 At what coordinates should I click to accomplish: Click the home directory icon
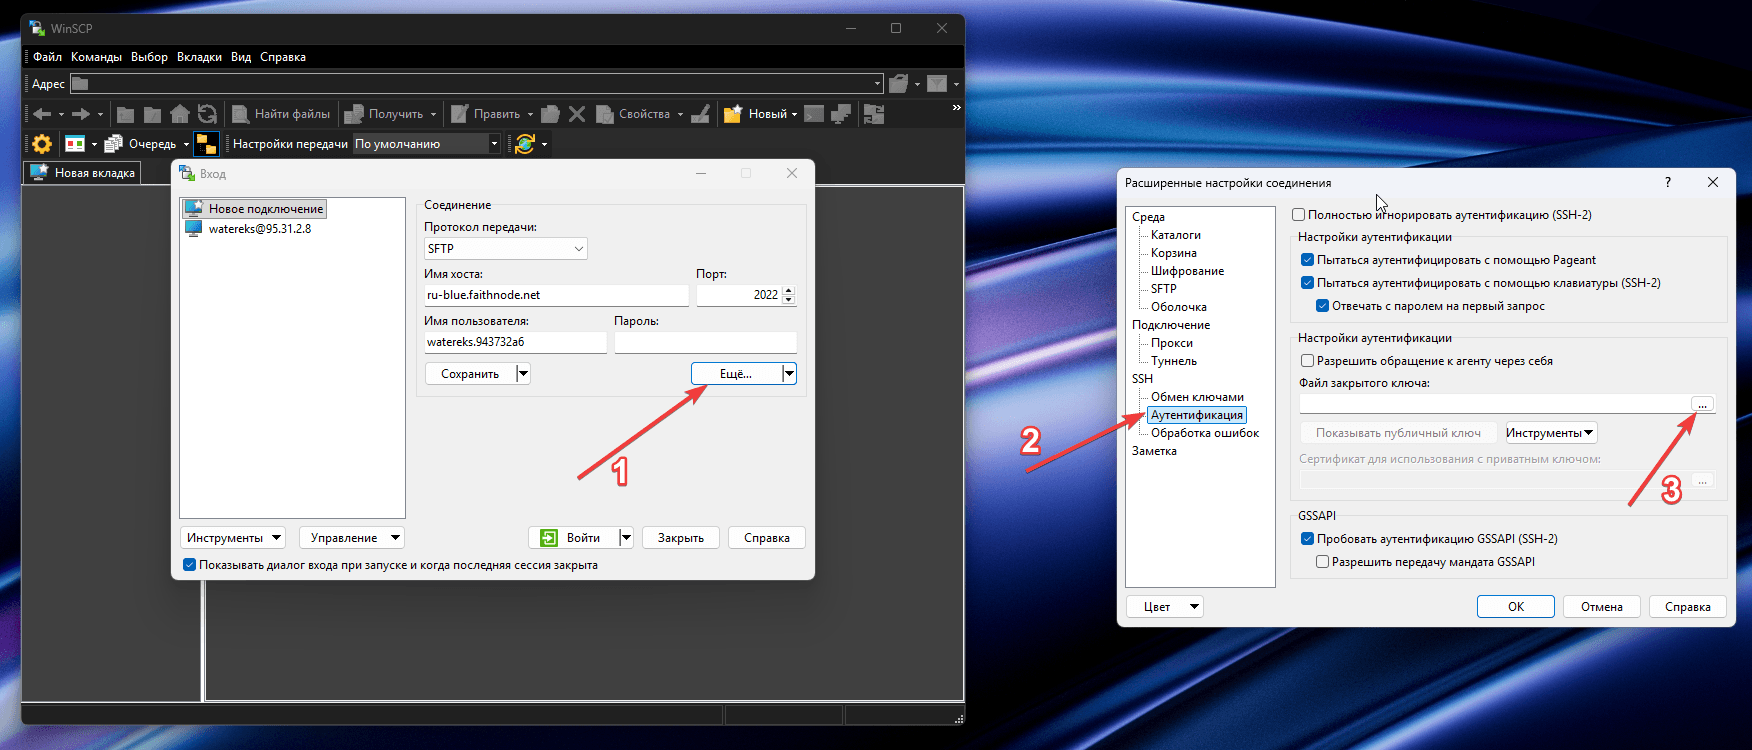pos(180,114)
